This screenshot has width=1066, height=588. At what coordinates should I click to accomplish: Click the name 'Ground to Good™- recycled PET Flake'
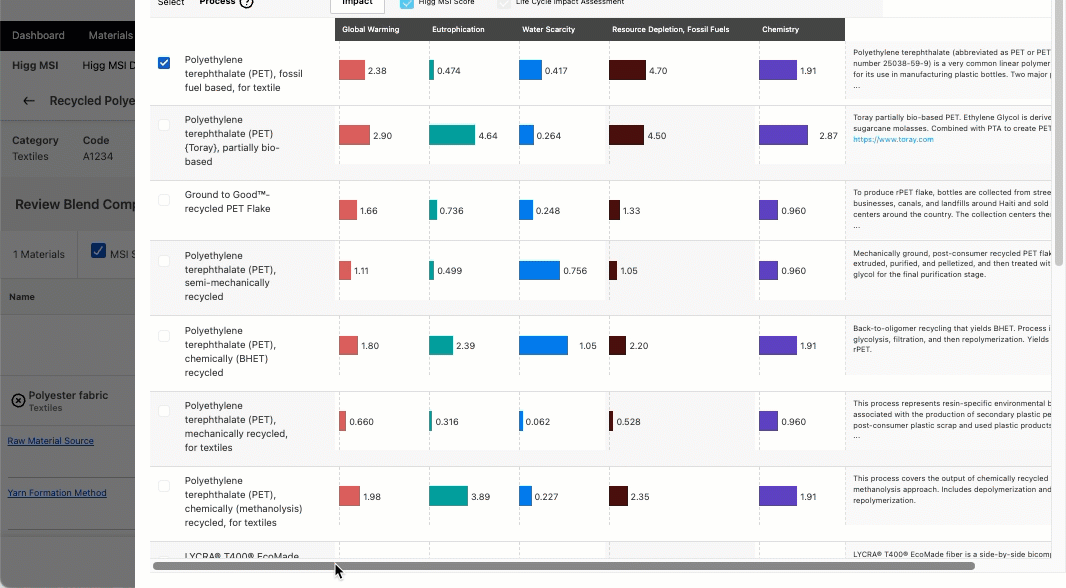[228, 201]
